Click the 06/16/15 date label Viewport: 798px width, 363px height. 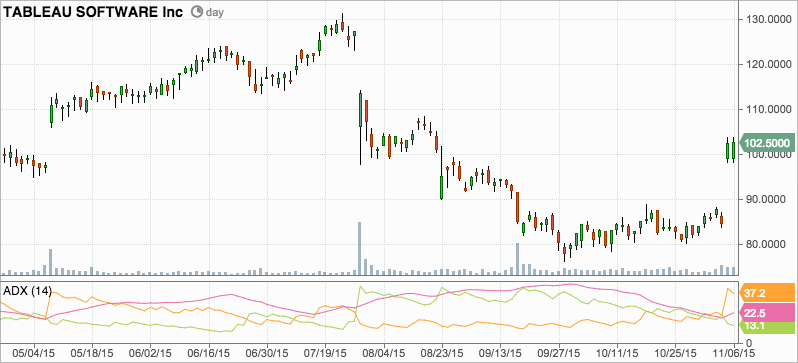coord(209,352)
